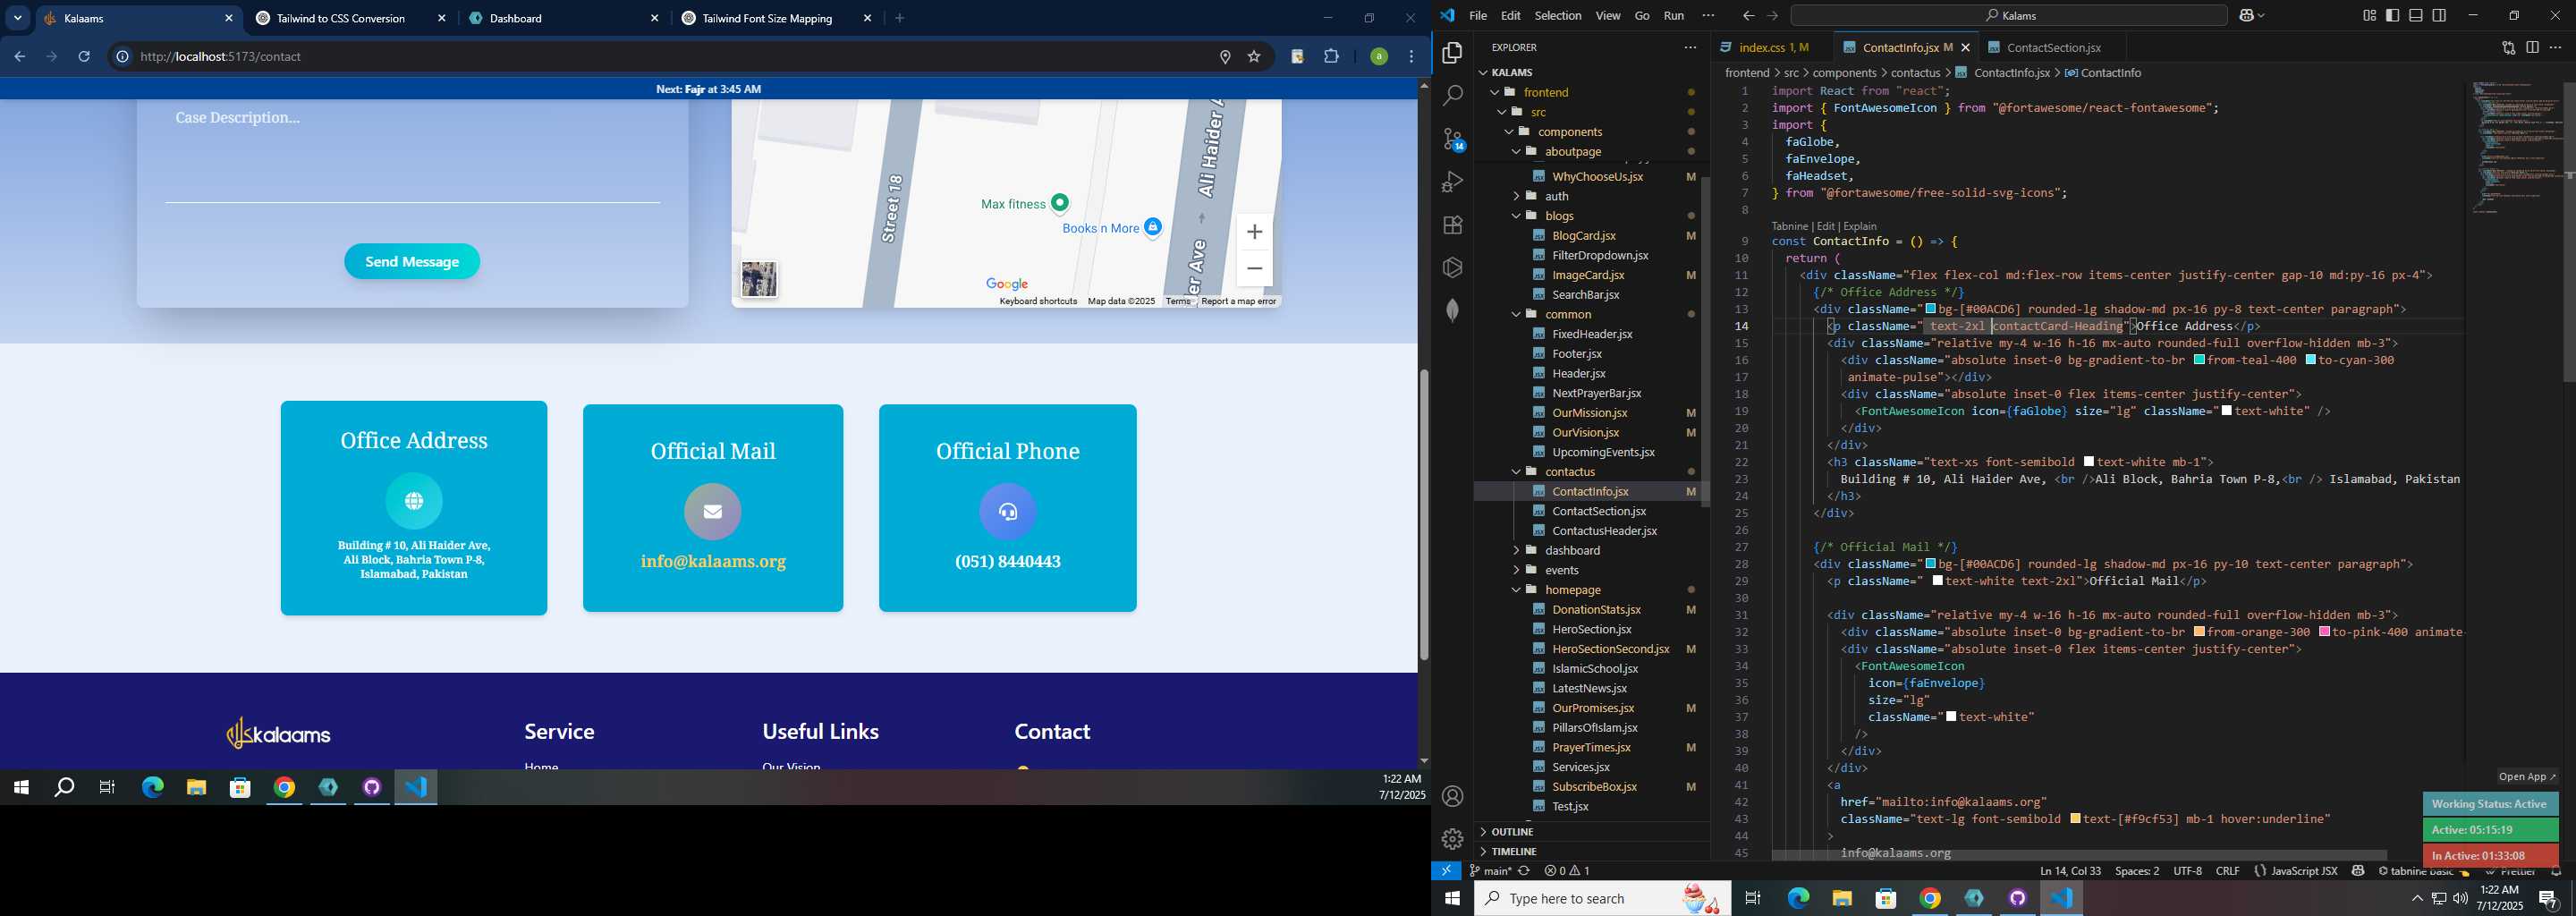The image size is (2576, 916).
Task: Click the Case Description text area
Action: point(412,152)
